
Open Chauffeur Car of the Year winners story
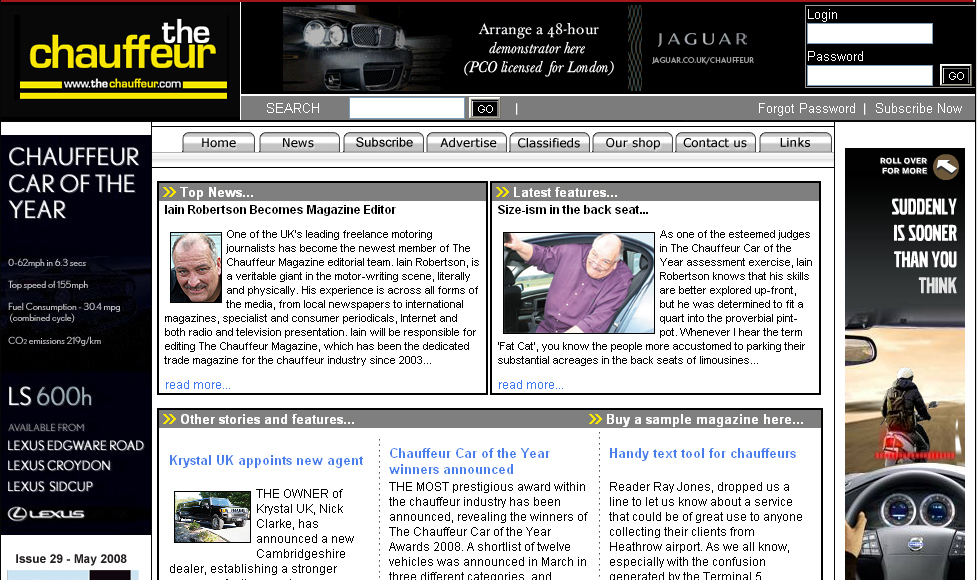click(x=469, y=461)
